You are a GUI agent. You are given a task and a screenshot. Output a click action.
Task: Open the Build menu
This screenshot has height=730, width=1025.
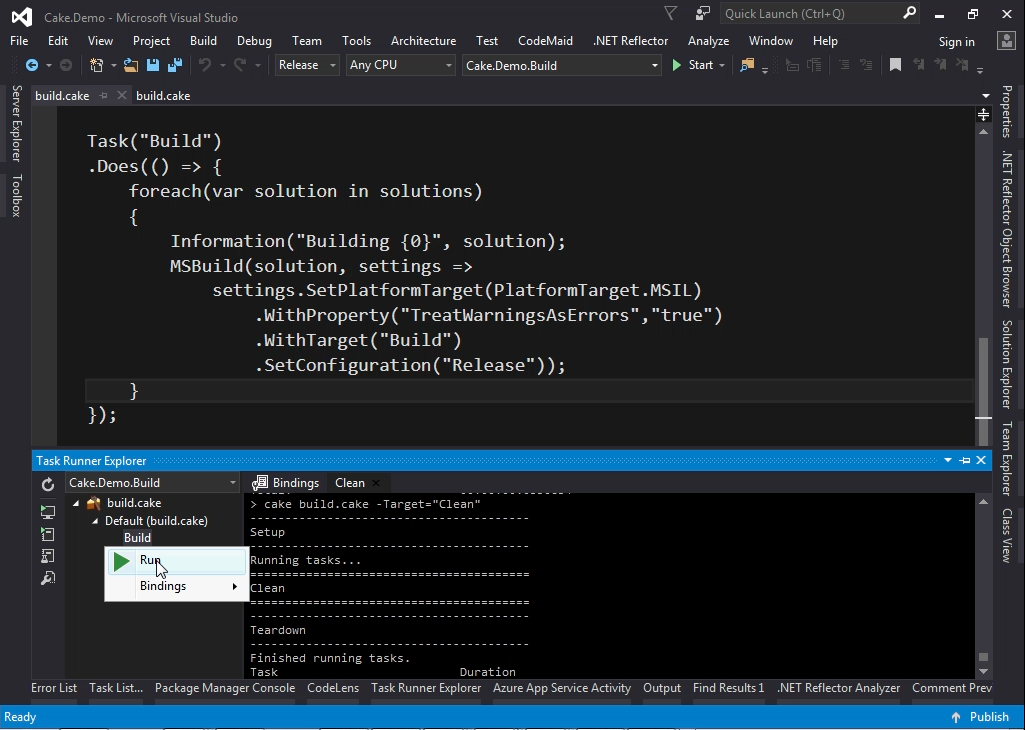point(203,41)
